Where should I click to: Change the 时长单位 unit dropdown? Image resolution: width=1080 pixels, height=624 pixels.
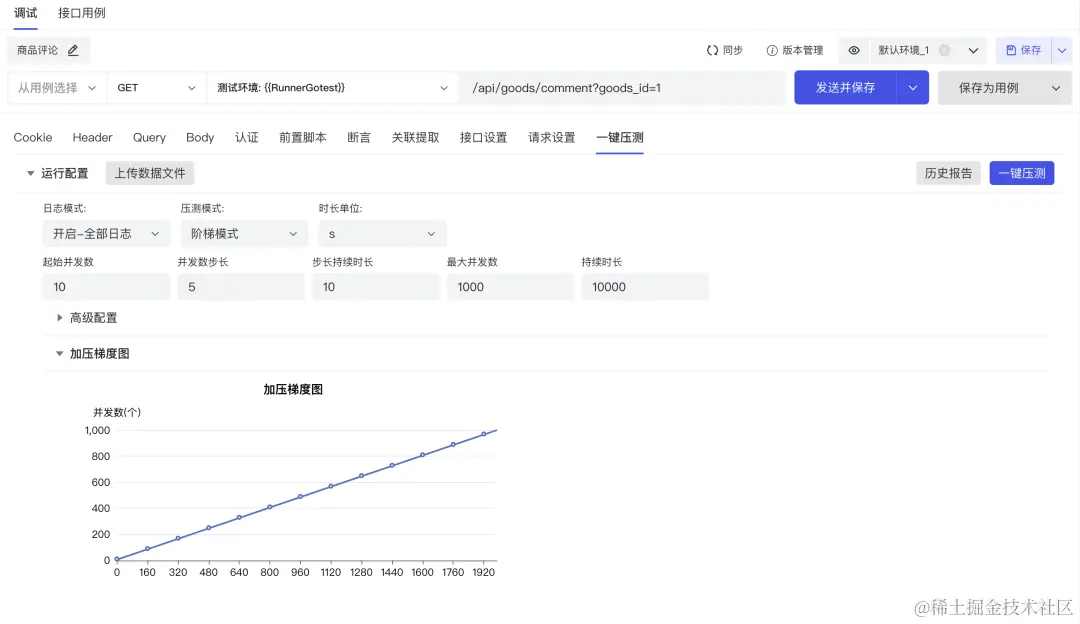tap(381, 233)
